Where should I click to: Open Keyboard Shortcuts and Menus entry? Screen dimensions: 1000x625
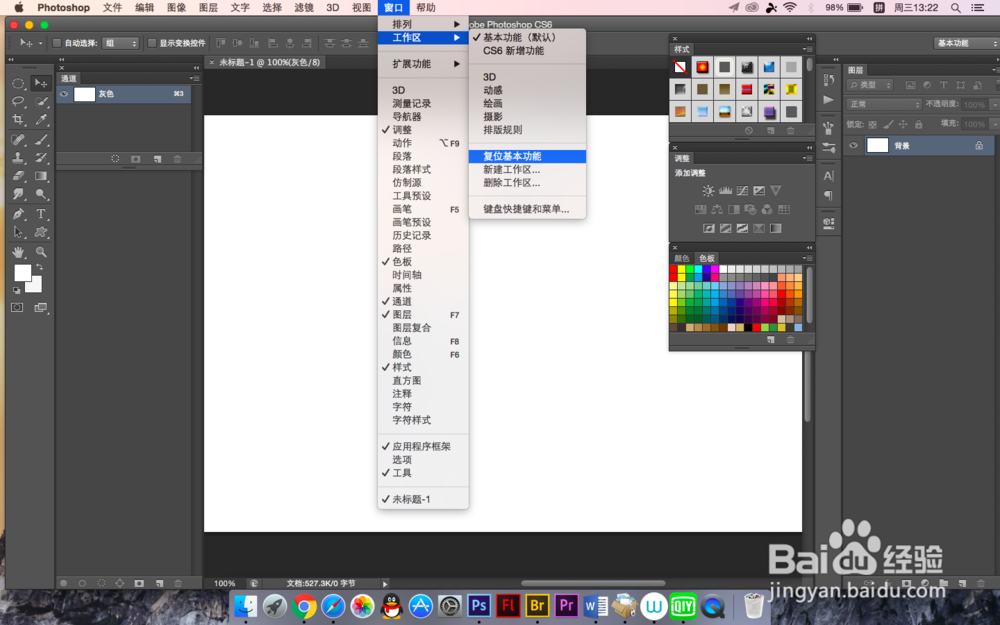coord(527,209)
